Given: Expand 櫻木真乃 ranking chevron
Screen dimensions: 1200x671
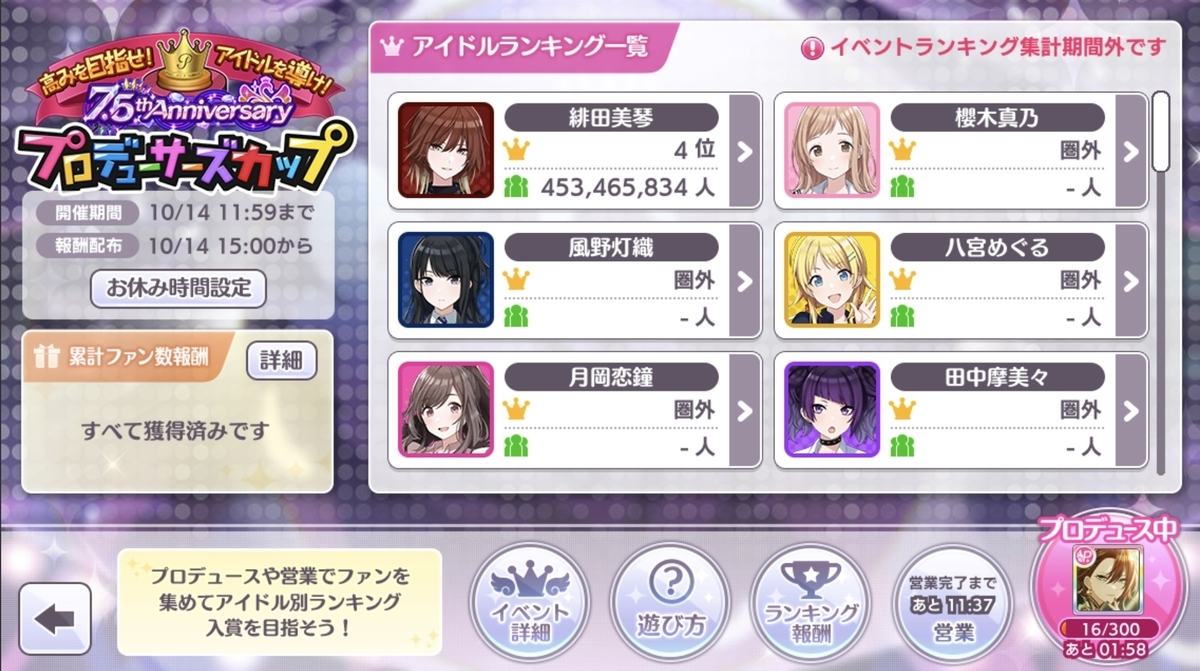Looking at the screenshot, I should click(1130, 151).
